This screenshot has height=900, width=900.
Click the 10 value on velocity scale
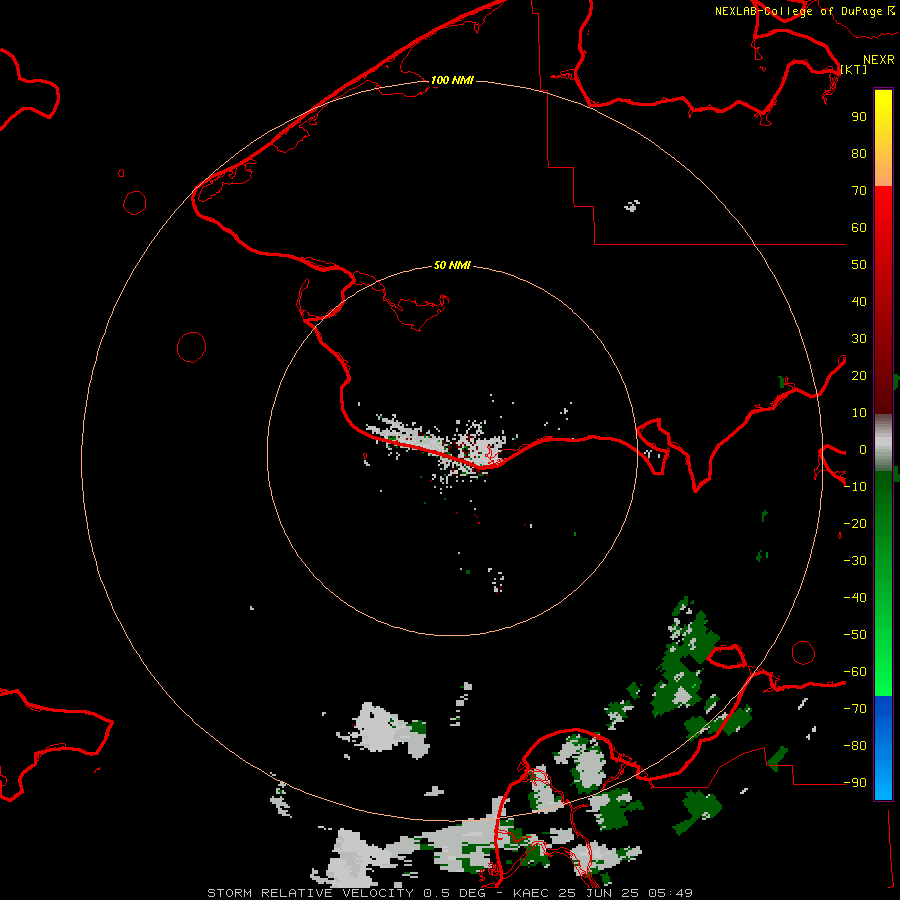click(859, 413)
